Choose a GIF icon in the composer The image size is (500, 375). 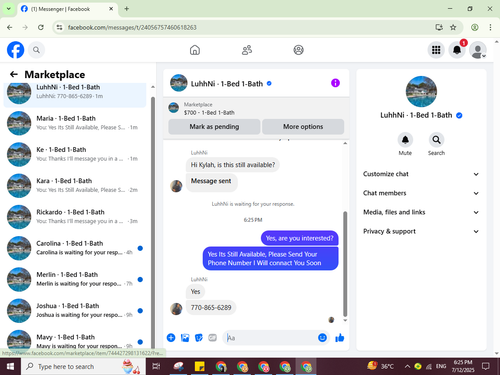[213, 338]
